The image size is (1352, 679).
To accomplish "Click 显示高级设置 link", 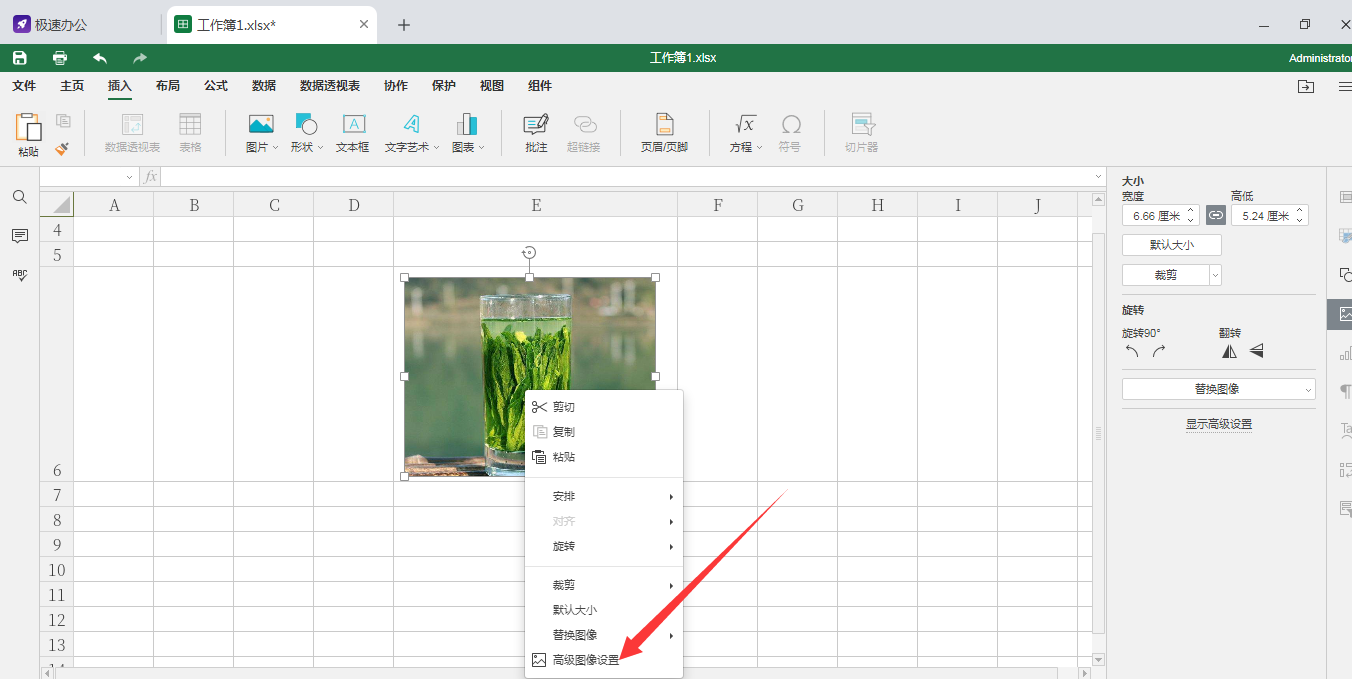I will tap(1219, 424).
